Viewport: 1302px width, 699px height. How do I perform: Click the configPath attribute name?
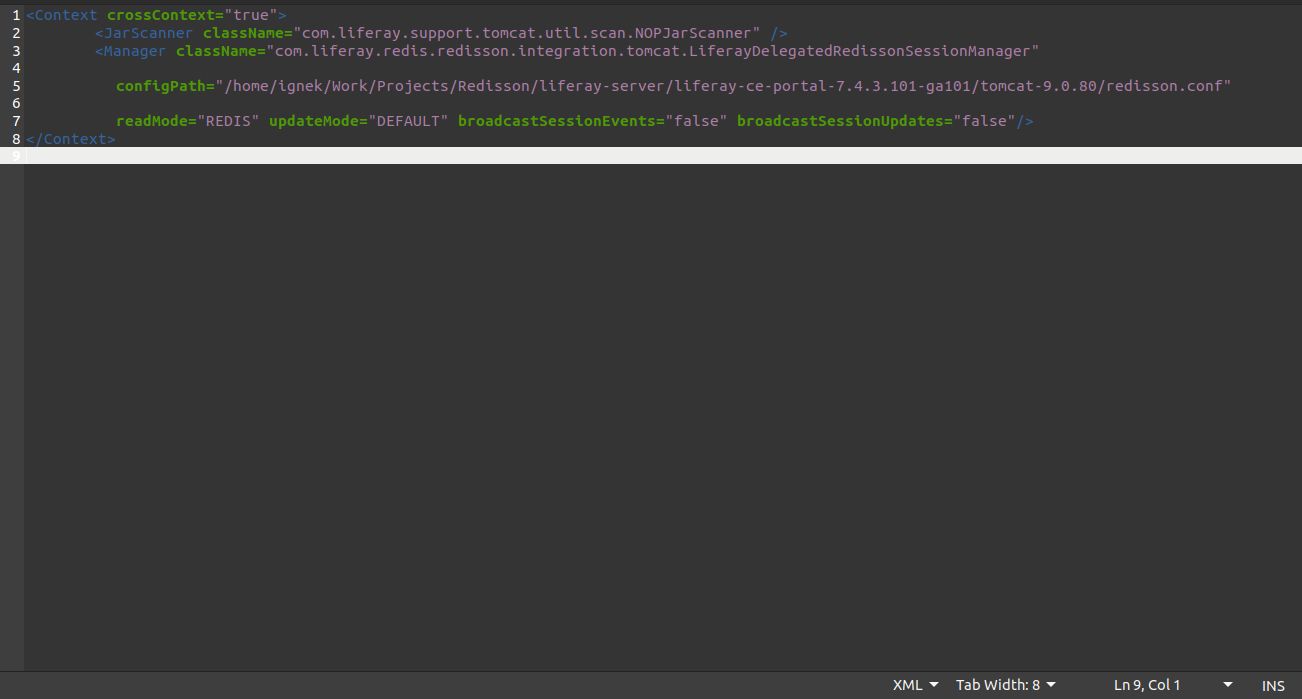coord(161,86)
